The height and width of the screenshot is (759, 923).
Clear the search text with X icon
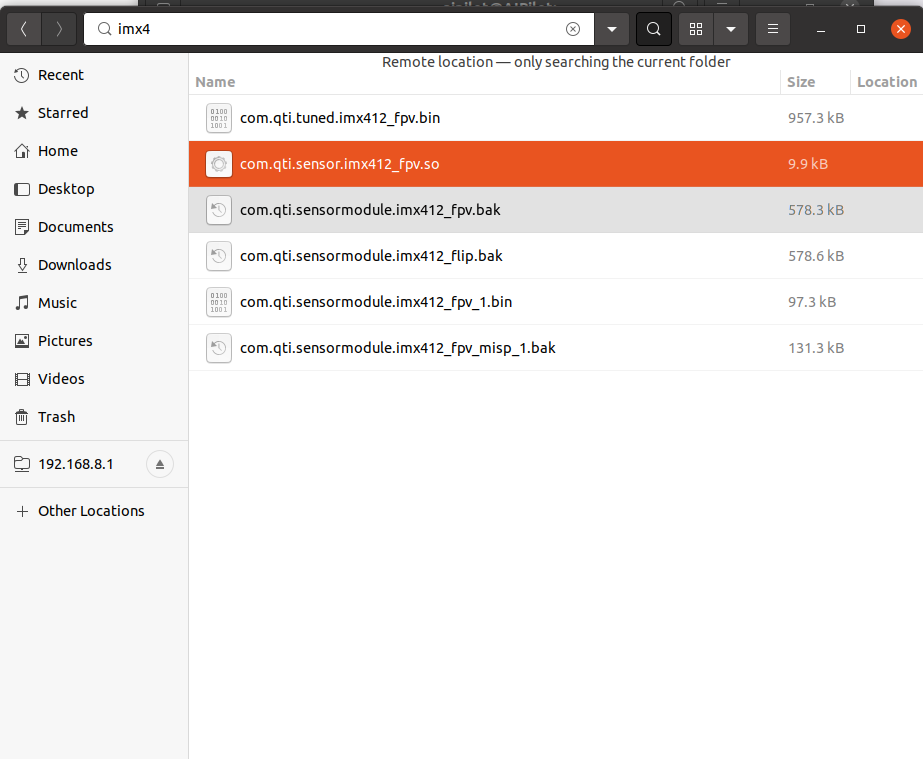point(573,30)
